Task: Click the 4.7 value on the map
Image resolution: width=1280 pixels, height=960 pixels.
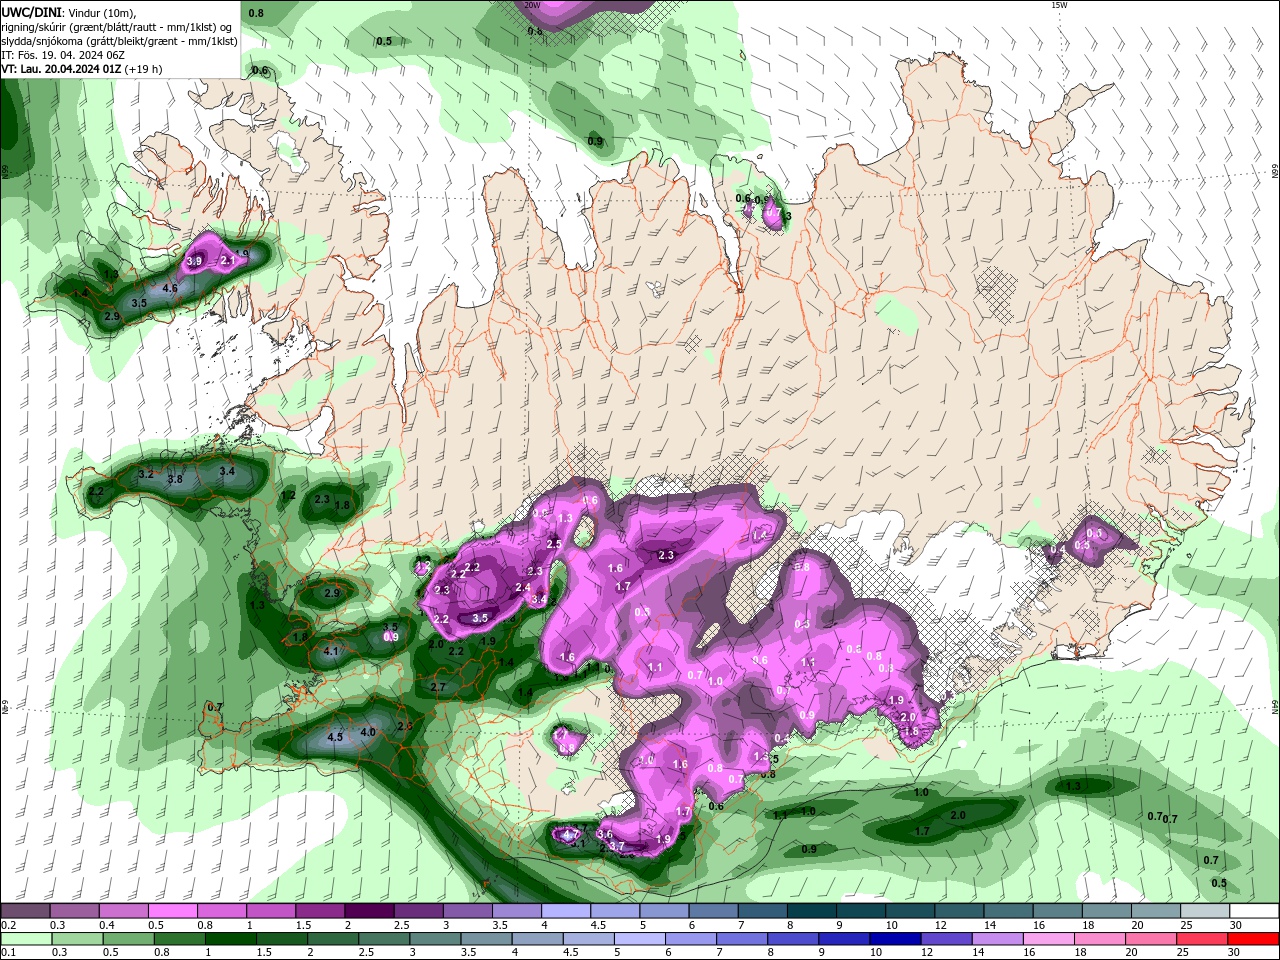Action: [571, 834]
